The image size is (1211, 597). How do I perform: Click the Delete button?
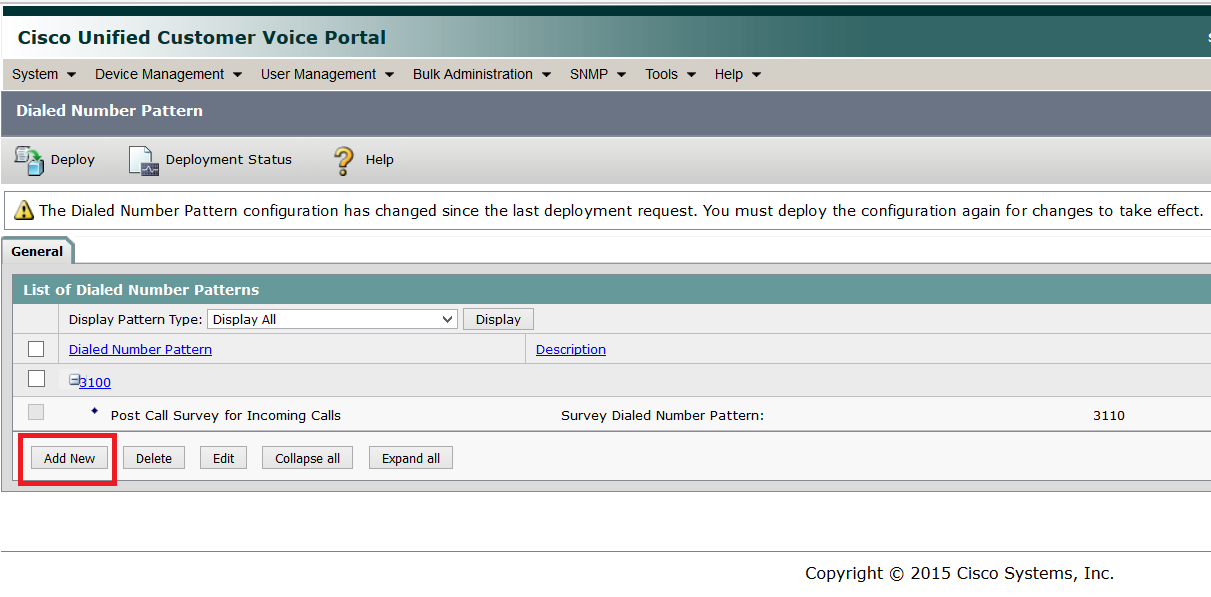(x=153, y=457)
